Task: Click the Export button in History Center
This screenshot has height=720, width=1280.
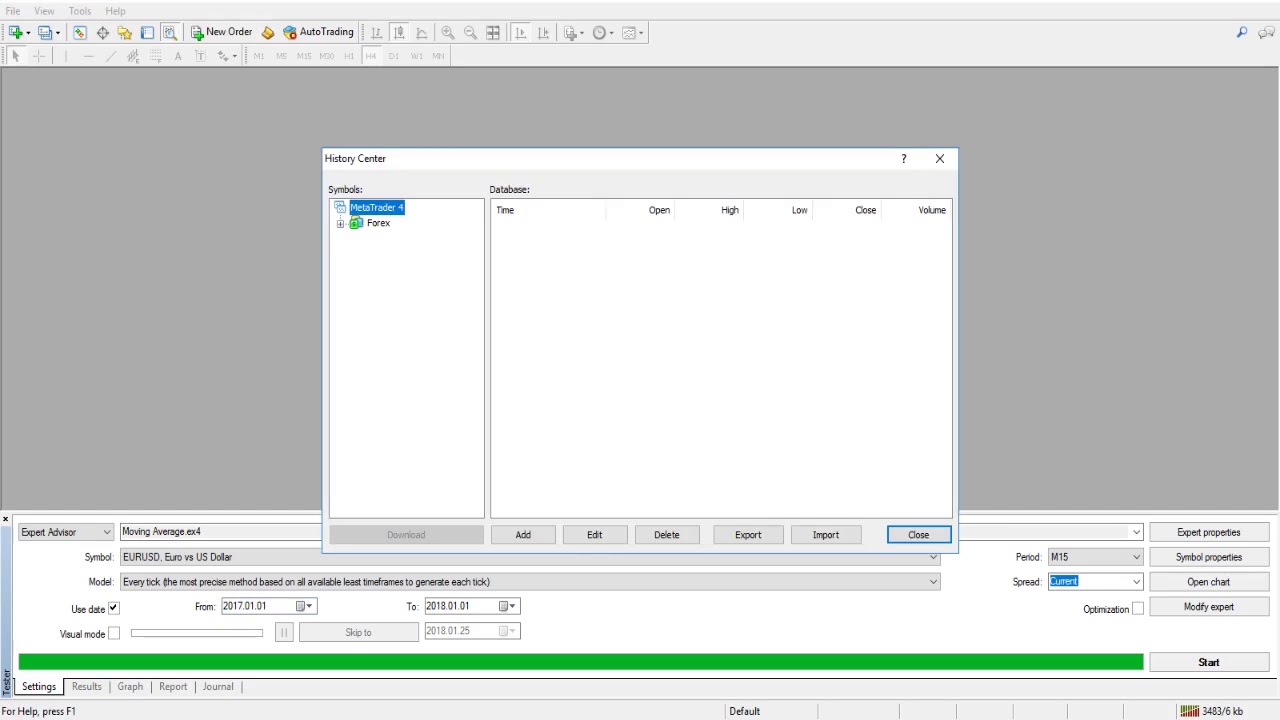Action: pos(748,535)
